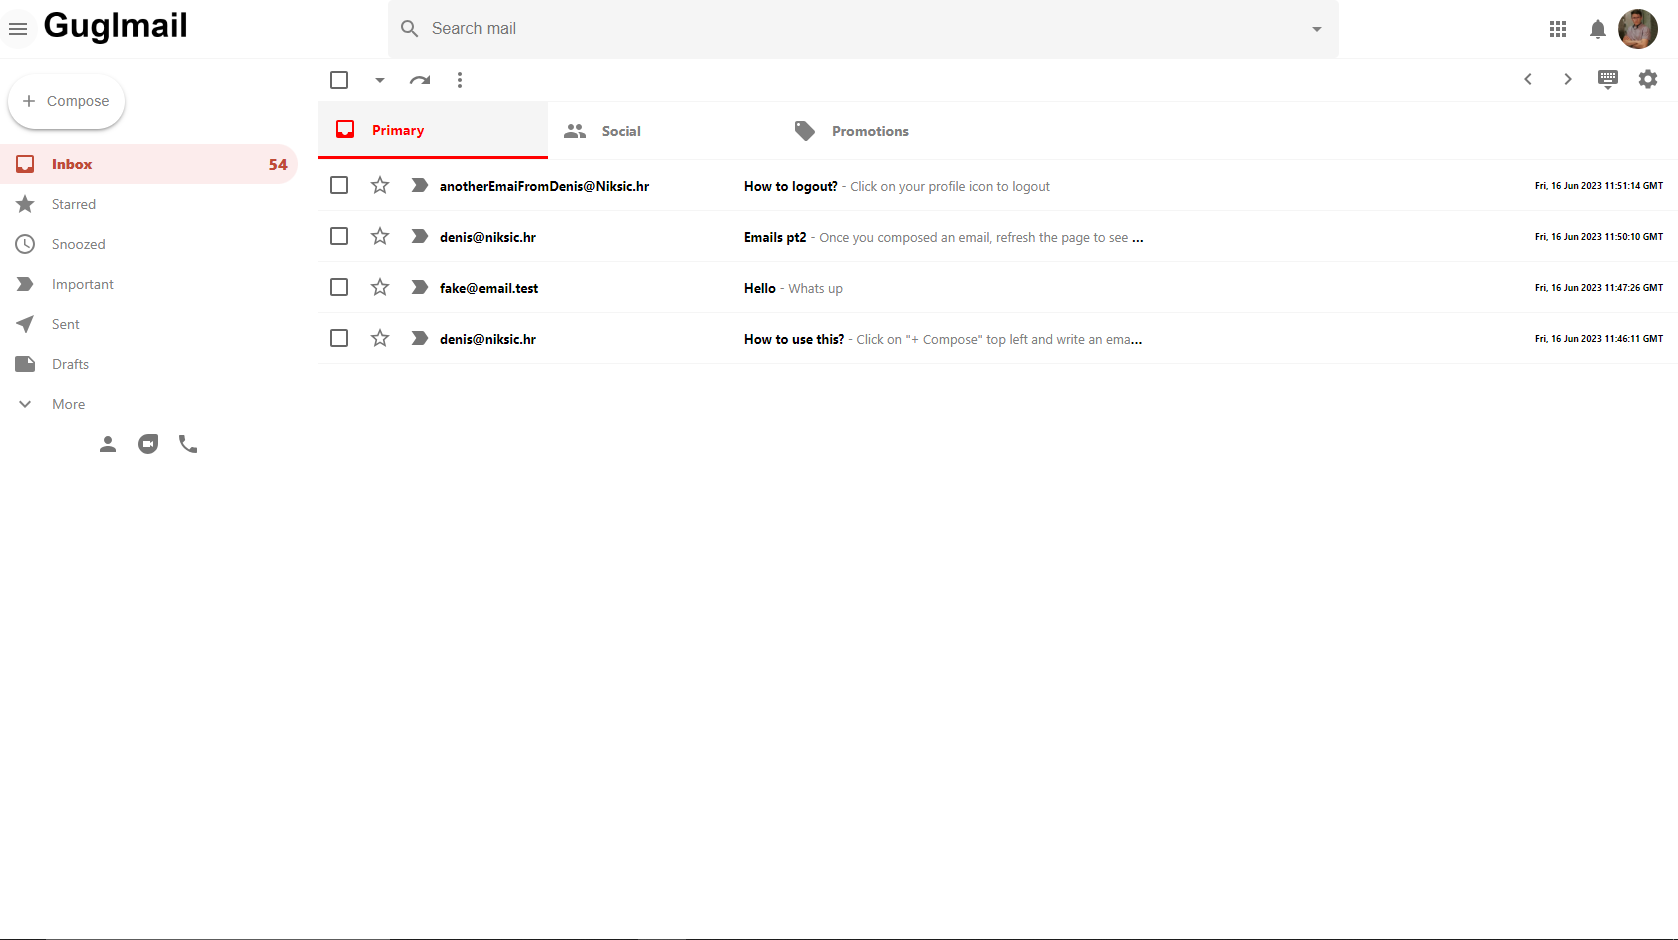This screenshot has height=940, width=1678.
Task: Select the 'How to use this?' email checkbox
Action: pyautogui.click(x=339, y=339)
